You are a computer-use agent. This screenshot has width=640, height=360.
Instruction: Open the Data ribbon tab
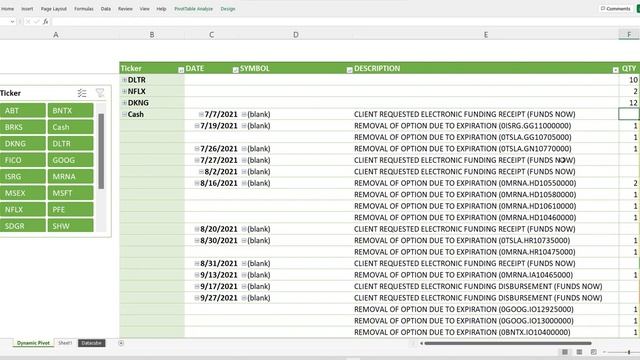point(106,9)
